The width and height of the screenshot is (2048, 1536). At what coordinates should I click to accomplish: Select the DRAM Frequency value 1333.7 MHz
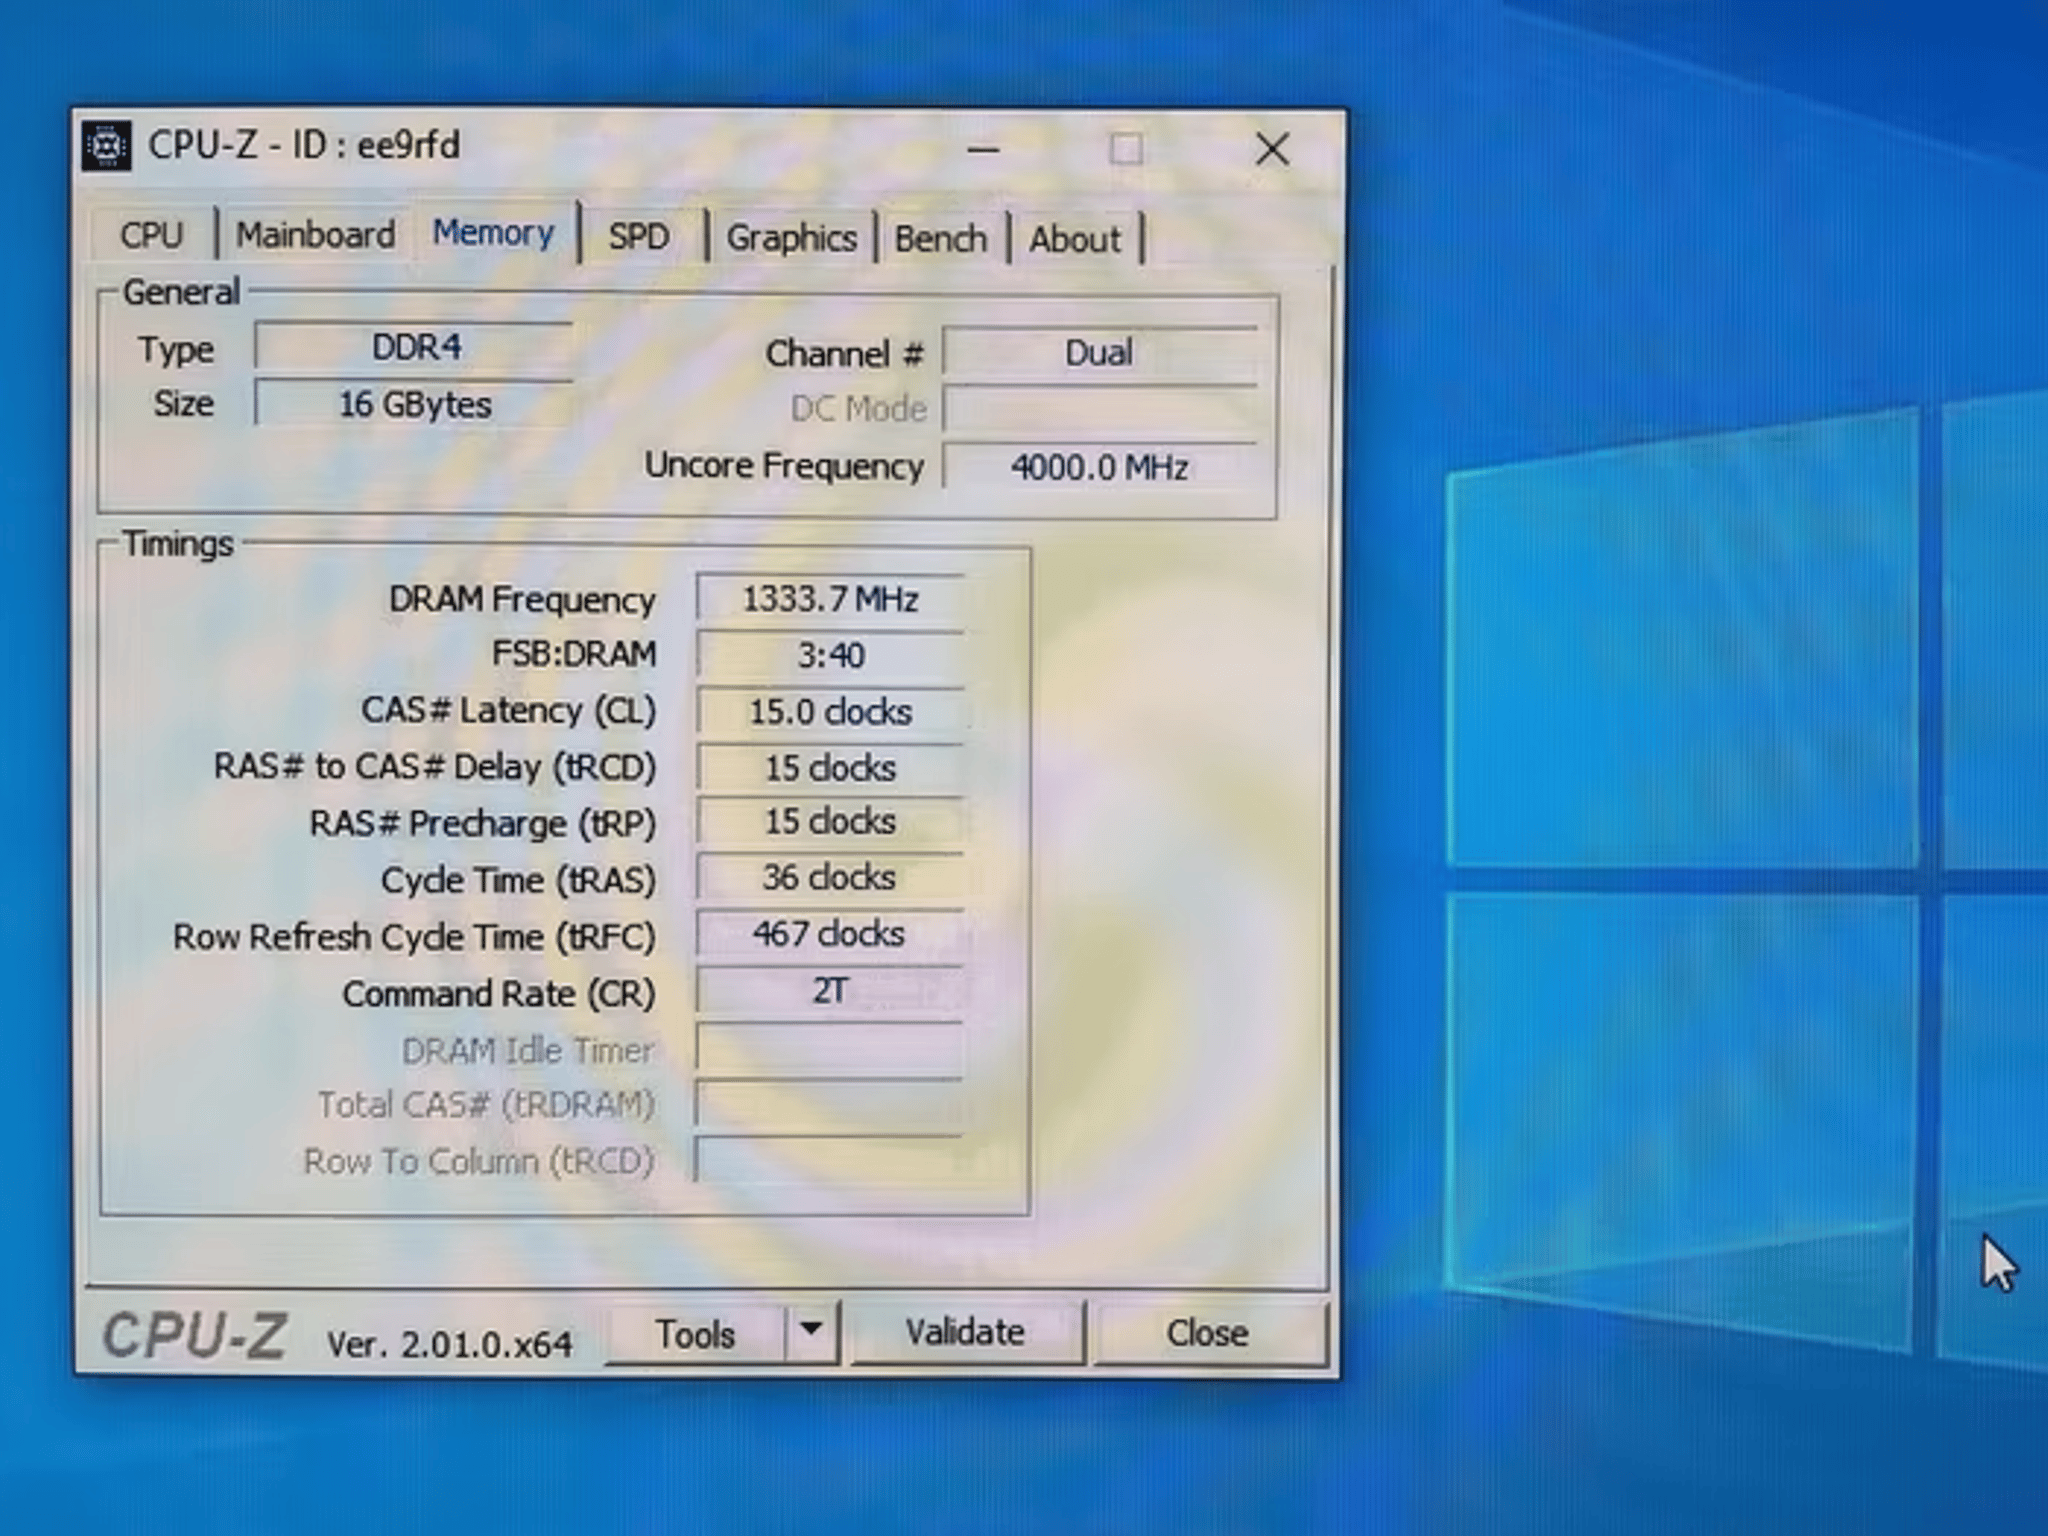click(x=830, y=599)
